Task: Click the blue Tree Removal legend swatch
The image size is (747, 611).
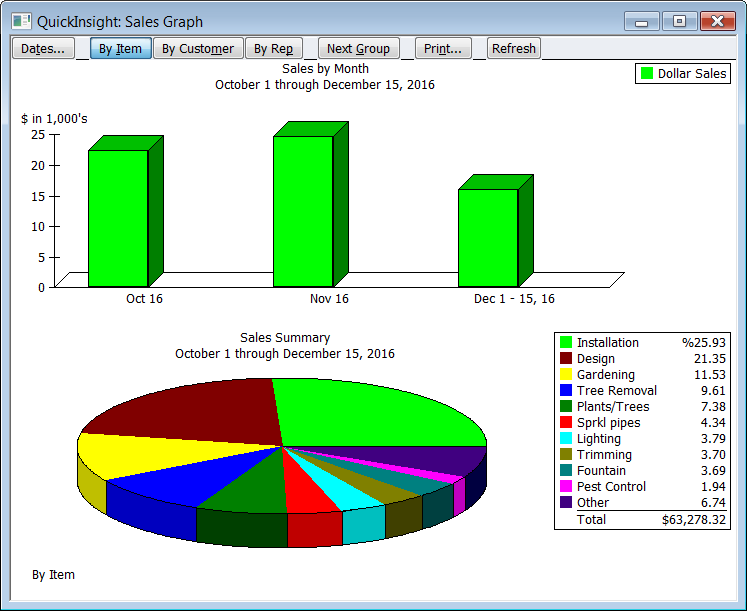Action: (566, 391)
